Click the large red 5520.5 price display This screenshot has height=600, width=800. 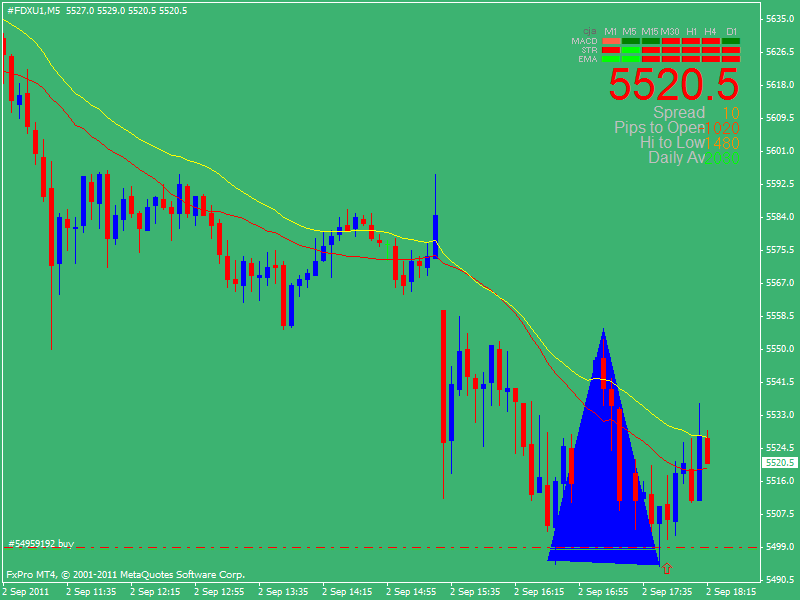tap(674, 84)
